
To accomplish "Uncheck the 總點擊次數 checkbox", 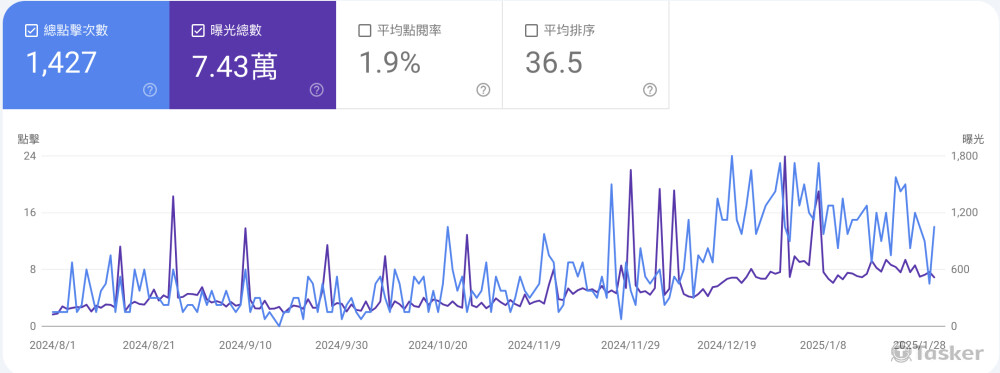I will coord(31,31).
